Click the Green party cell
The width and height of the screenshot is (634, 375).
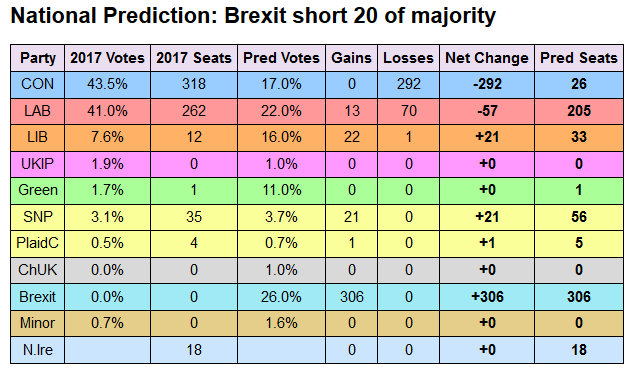[38, 190]
